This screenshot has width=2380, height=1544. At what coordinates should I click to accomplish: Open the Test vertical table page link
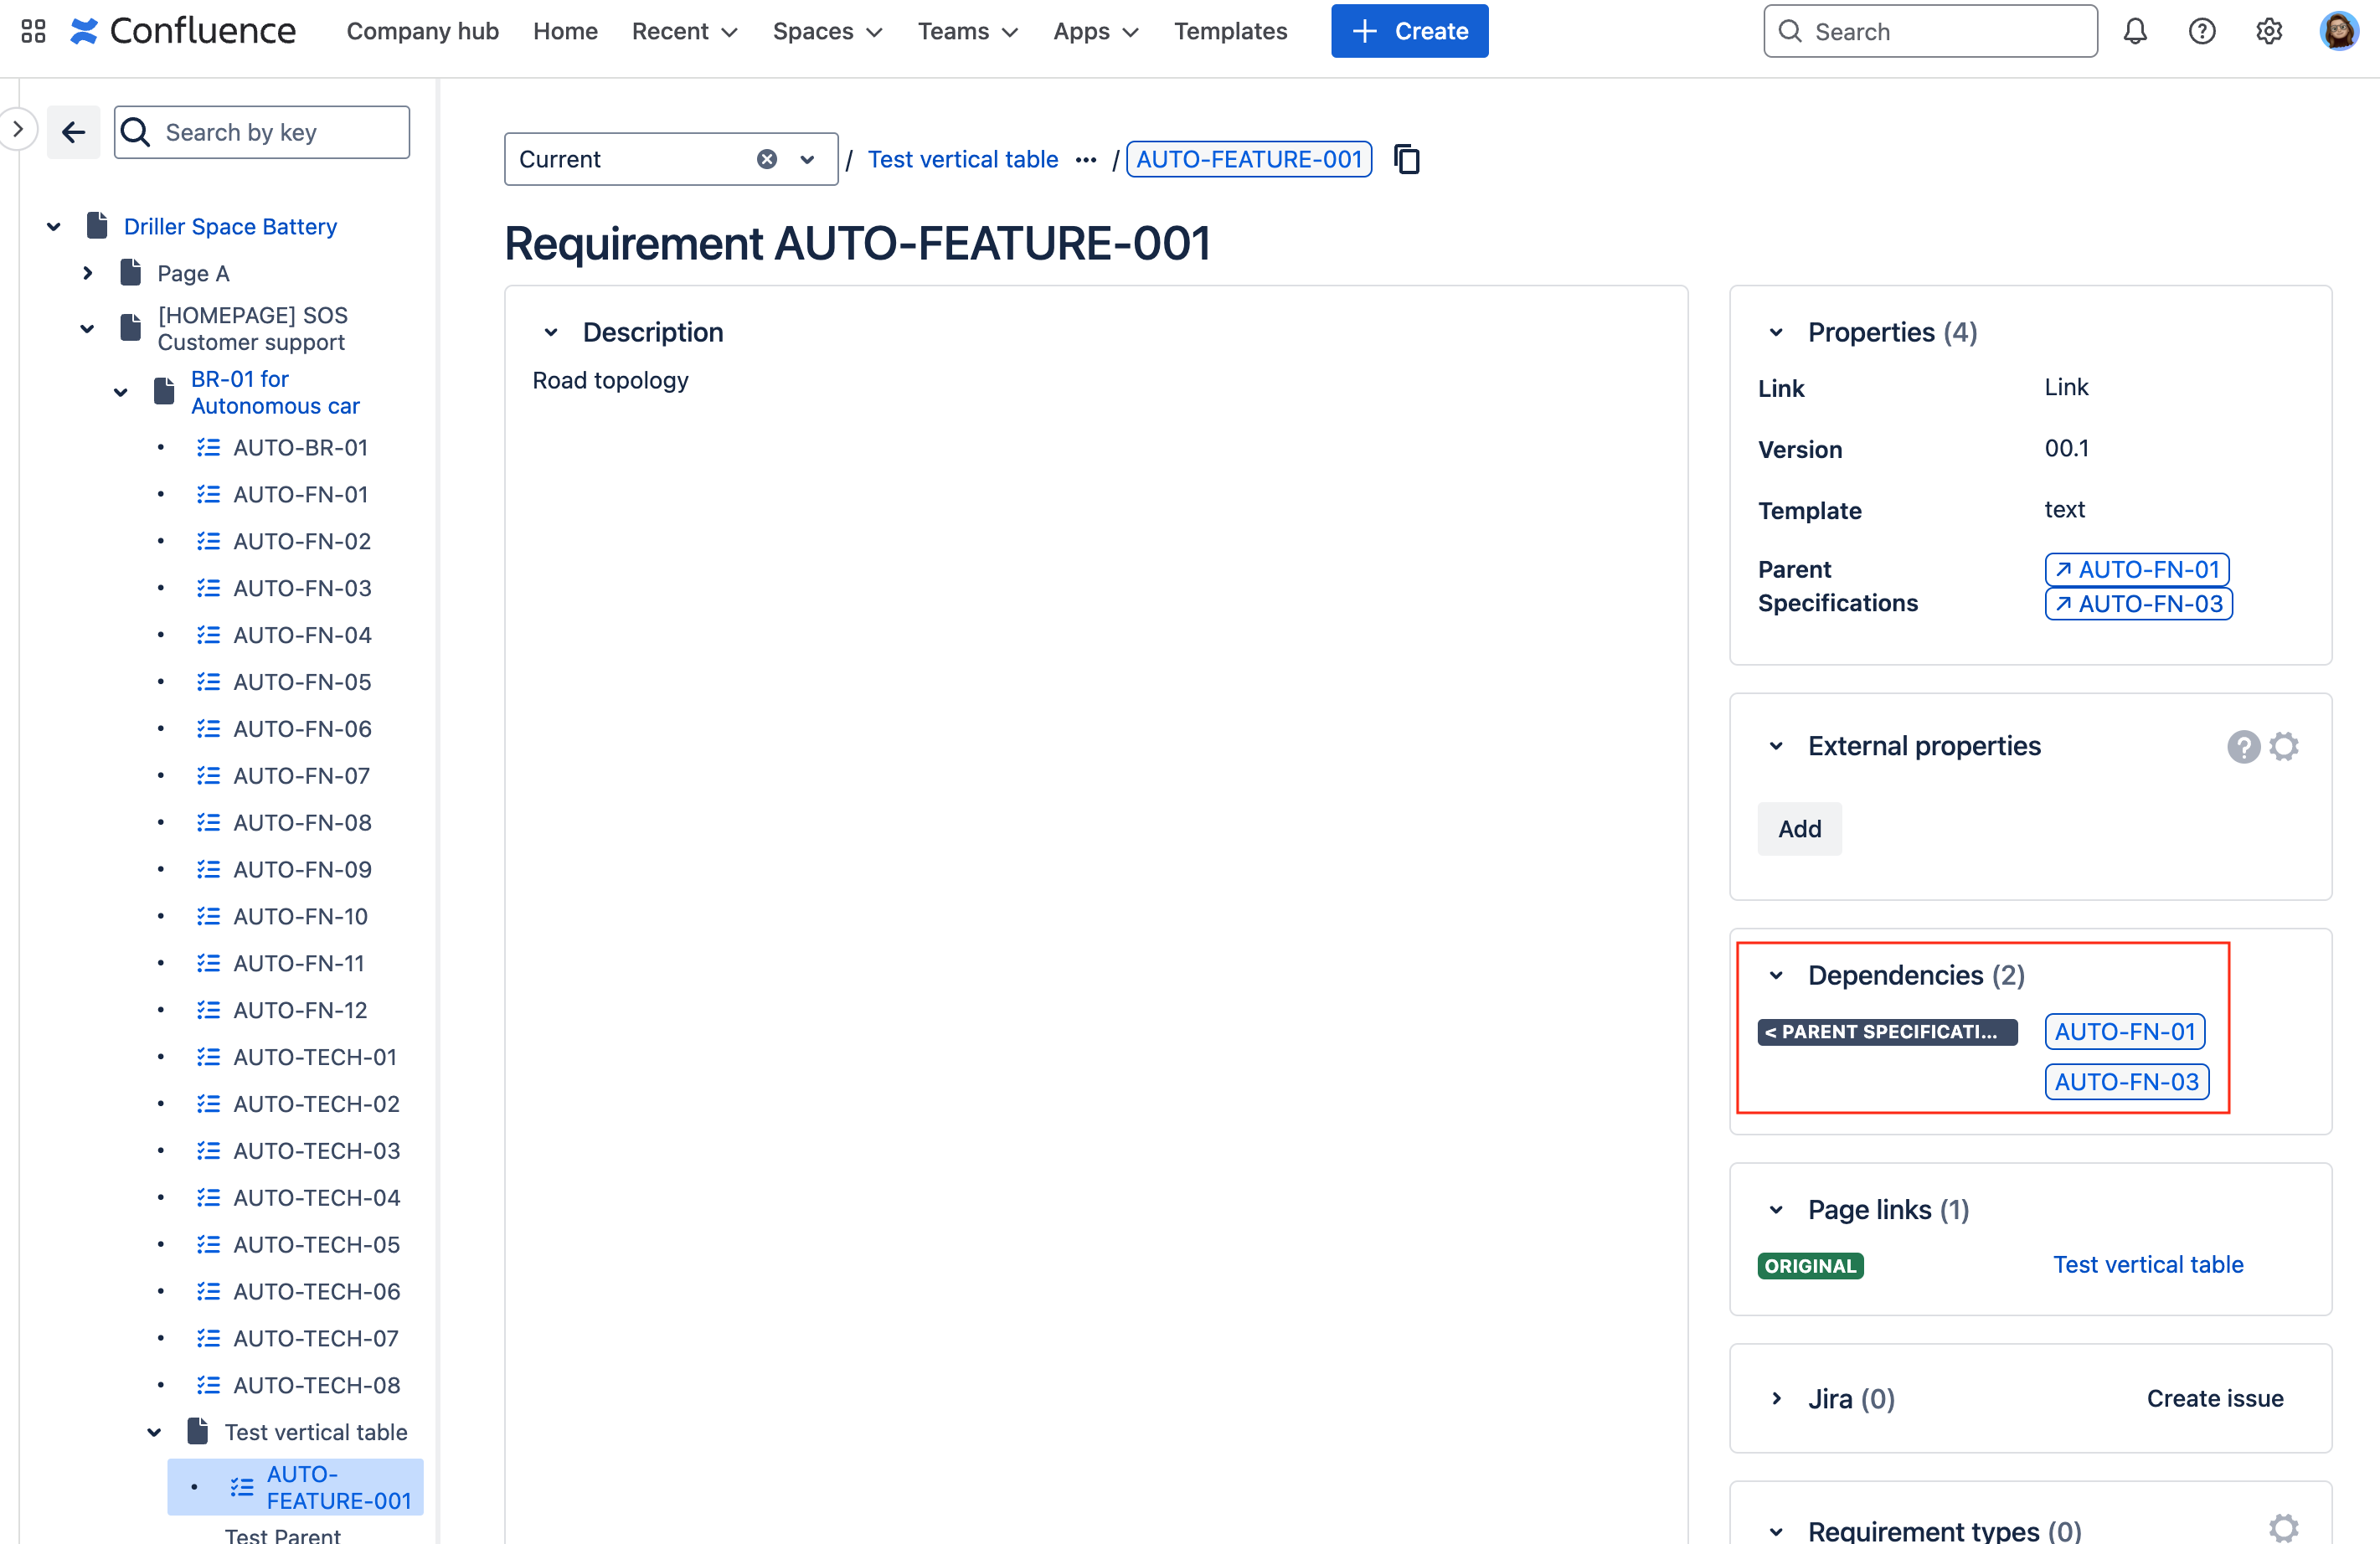tap(2147, 1264)
